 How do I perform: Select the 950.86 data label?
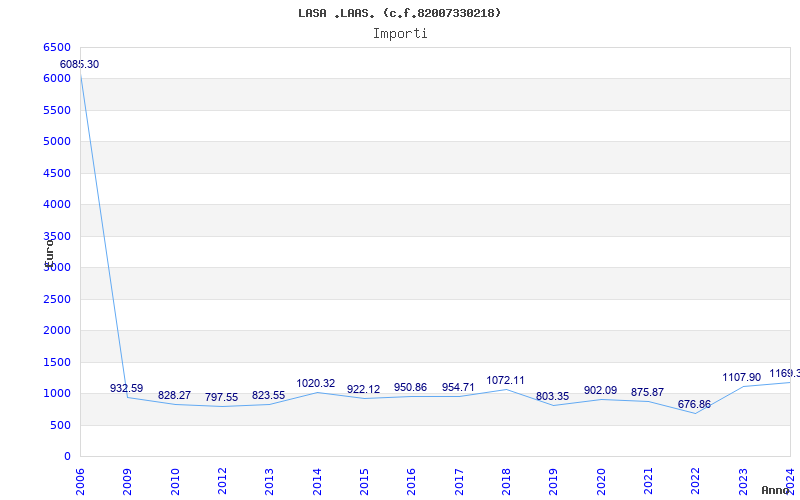click(410, 387)
